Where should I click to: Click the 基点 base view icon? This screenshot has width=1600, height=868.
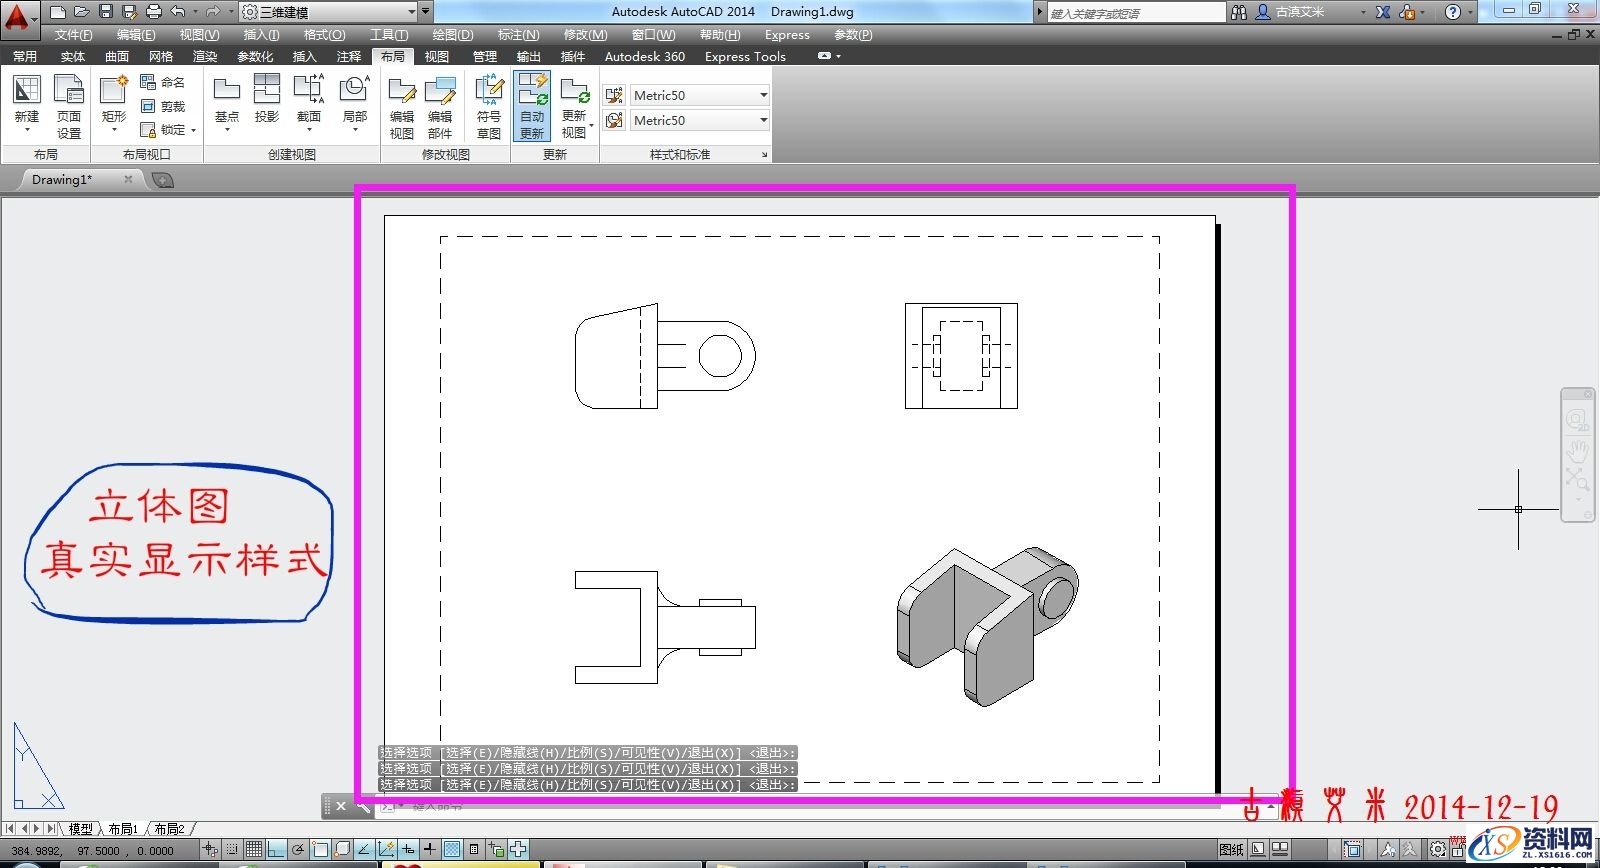coord(227,100)
